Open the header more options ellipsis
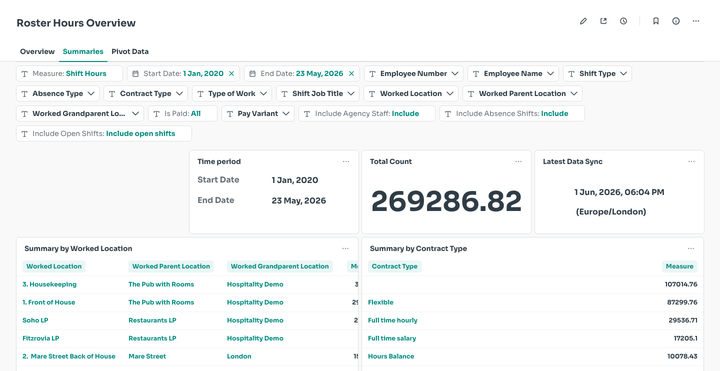 pyautogui.click(x=696, y=21)
